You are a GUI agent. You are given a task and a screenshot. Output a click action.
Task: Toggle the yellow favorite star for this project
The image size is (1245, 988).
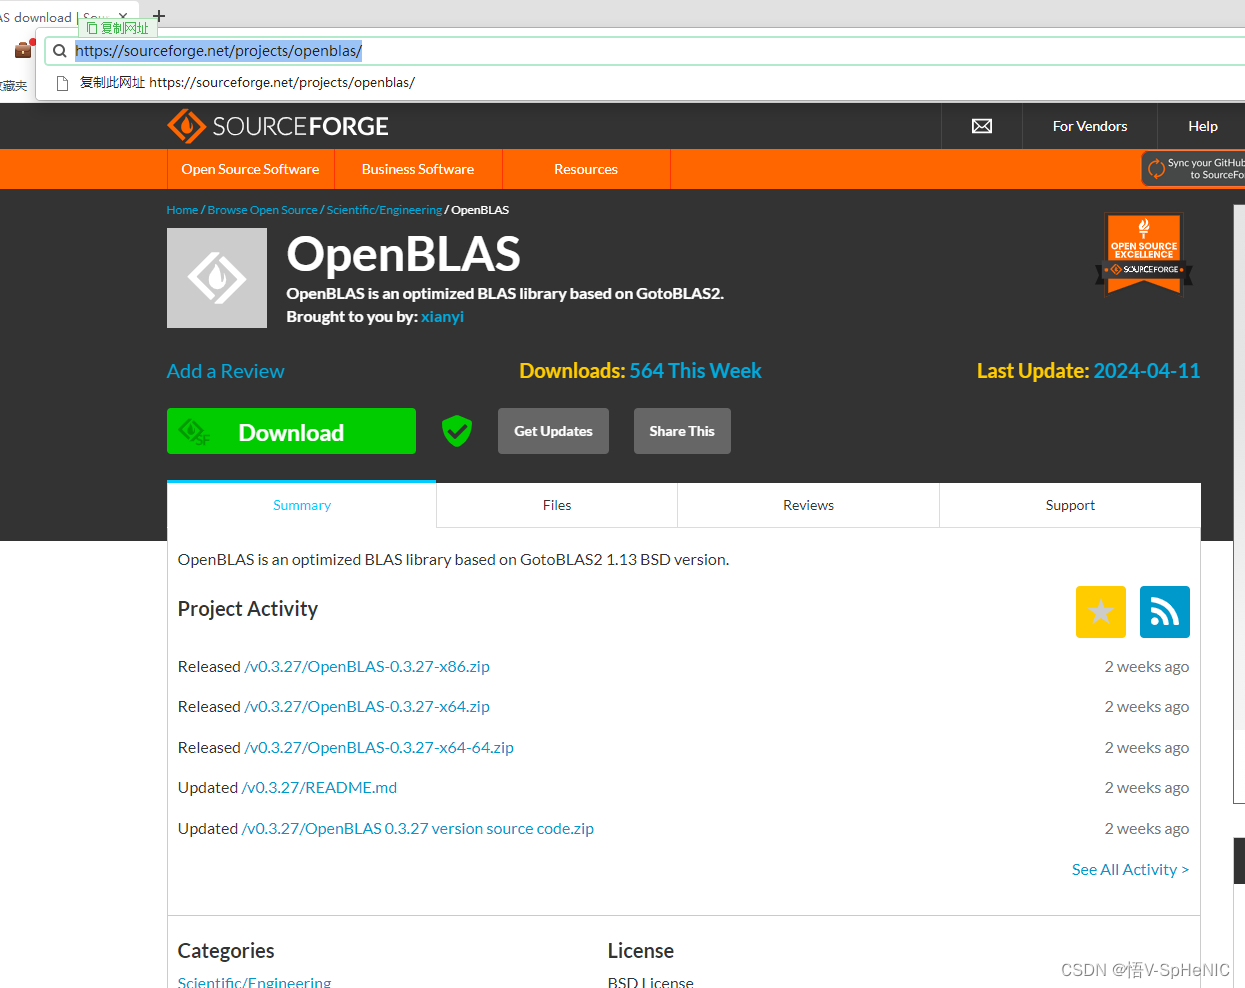click(x=1100, y=611)
